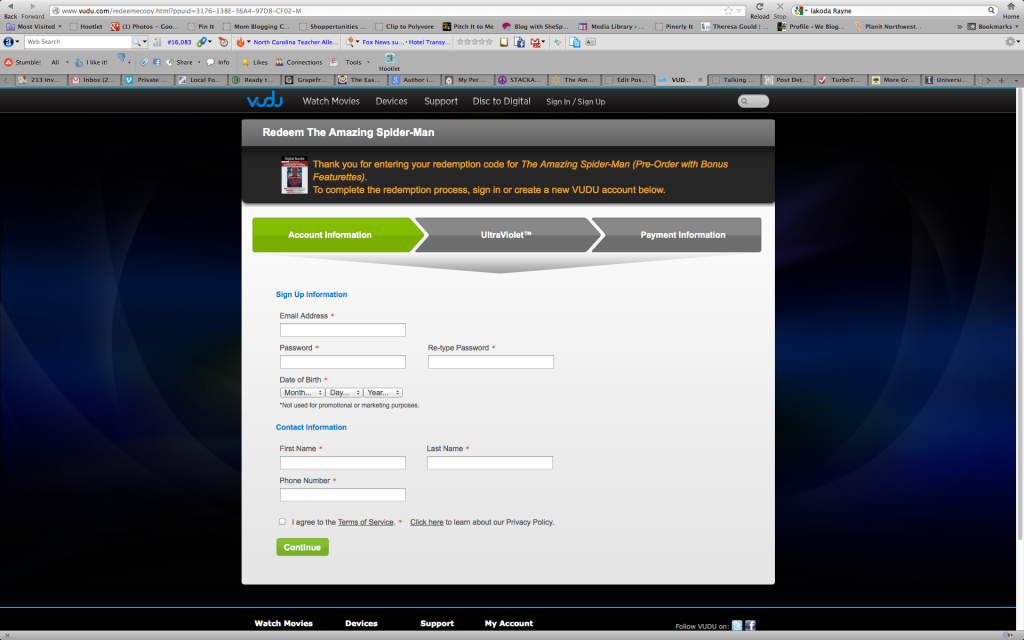The width and height of the screenshot is (1024, 640).
Task: Switch to the Inbox tab
Action: pyautogui.click(x=93, y=80)
